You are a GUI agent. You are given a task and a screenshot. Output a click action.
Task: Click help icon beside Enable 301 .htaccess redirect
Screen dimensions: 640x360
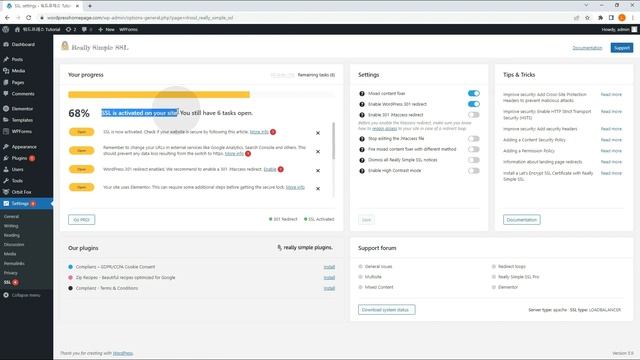pos(362,115)
